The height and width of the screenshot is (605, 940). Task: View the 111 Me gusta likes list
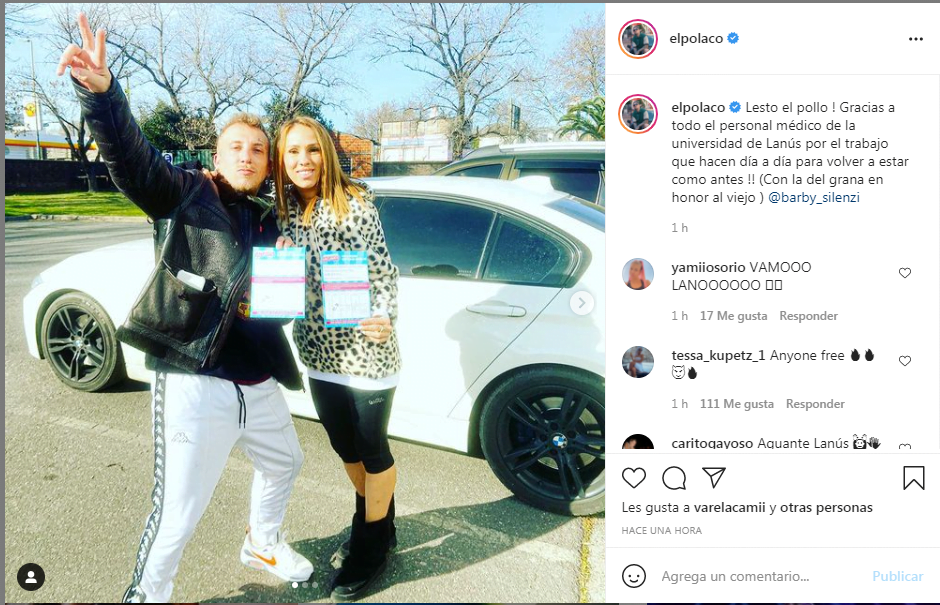point(737,404)
